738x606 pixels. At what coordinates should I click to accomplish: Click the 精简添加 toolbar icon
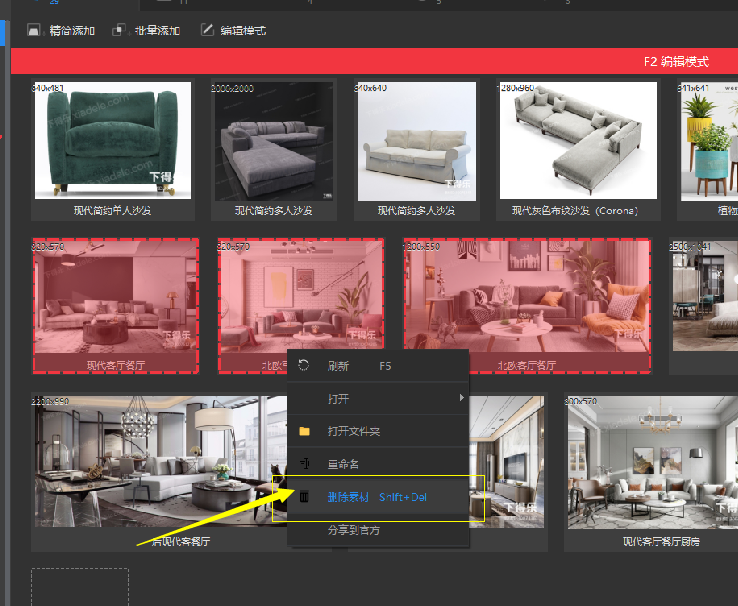33,30
